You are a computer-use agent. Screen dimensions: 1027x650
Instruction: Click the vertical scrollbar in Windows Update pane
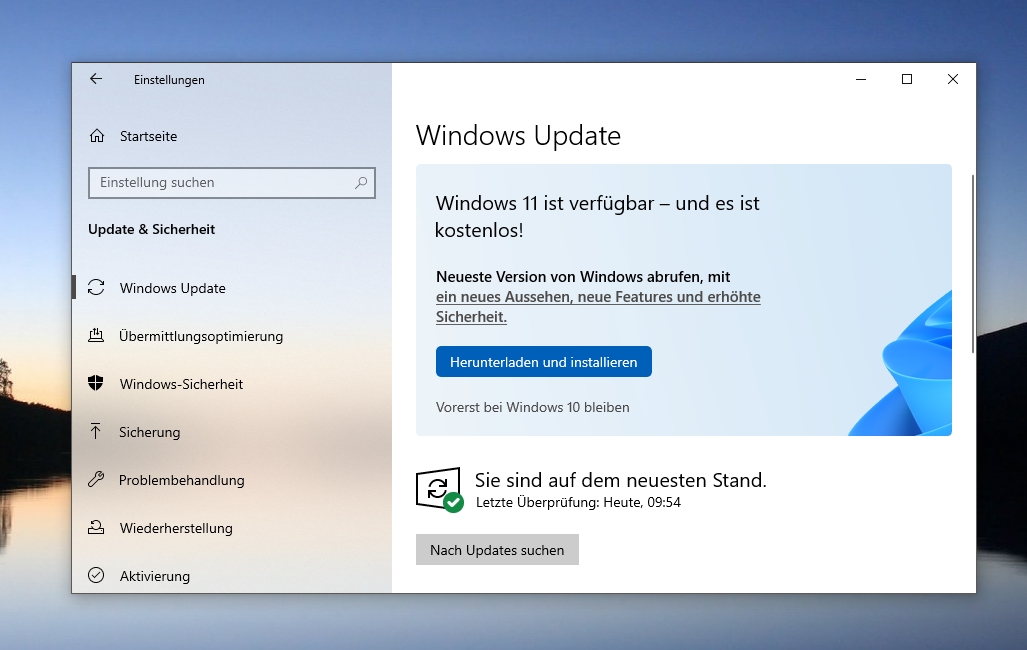point(973,264)
